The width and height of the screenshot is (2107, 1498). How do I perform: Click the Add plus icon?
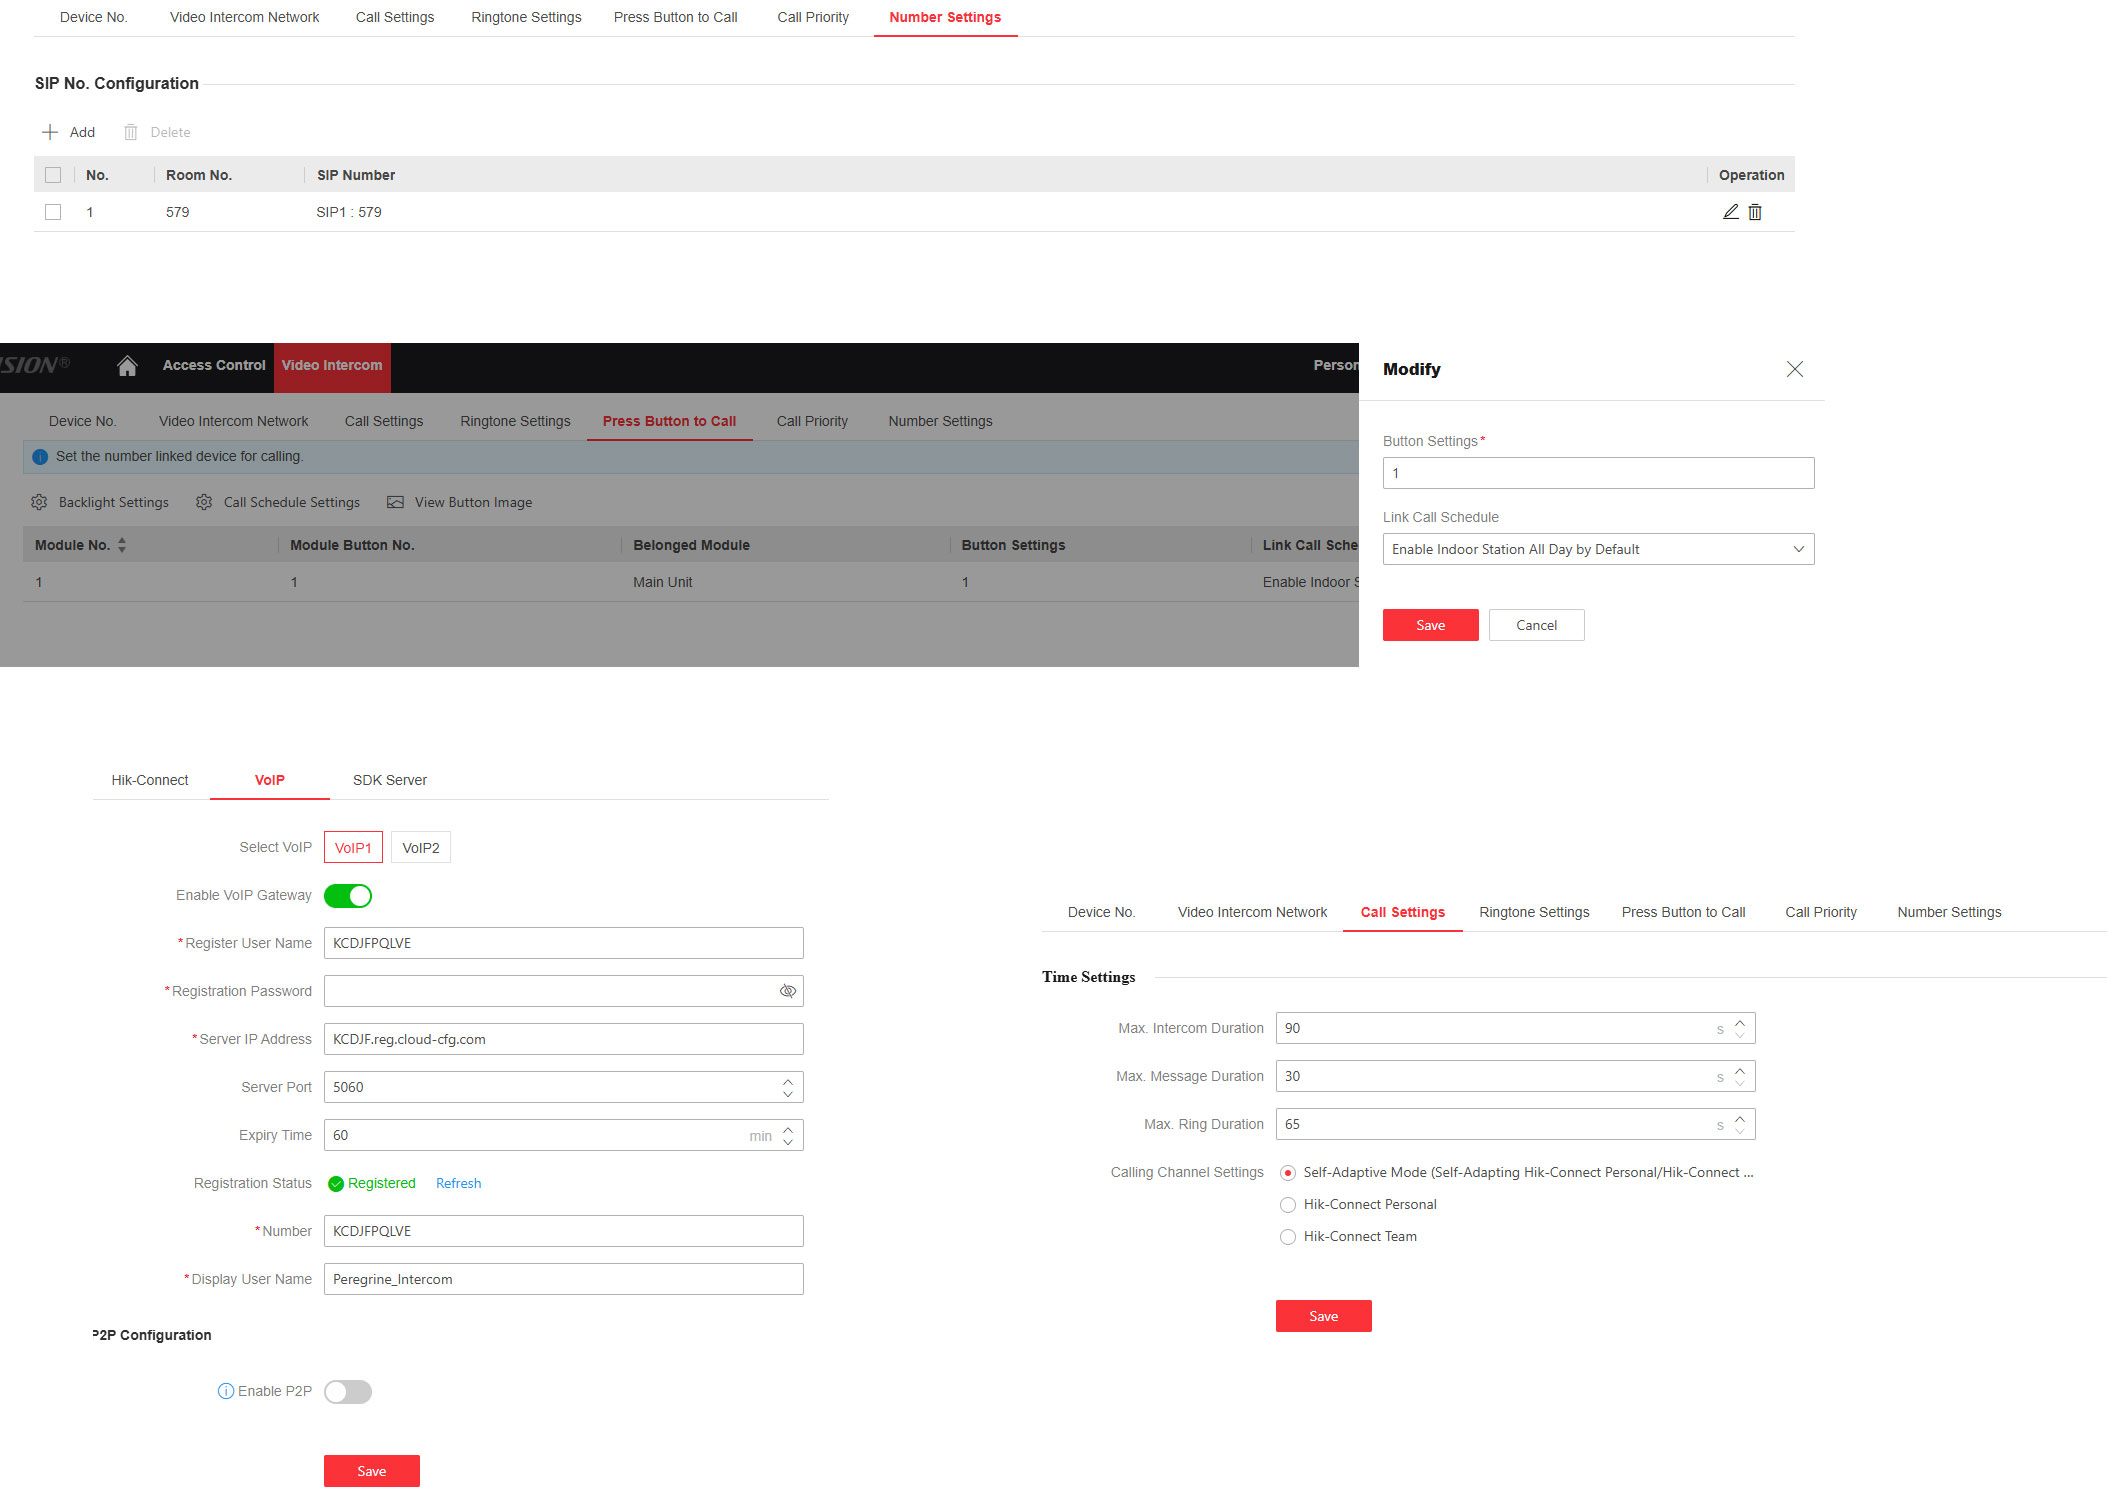click(x=50, y=132)
